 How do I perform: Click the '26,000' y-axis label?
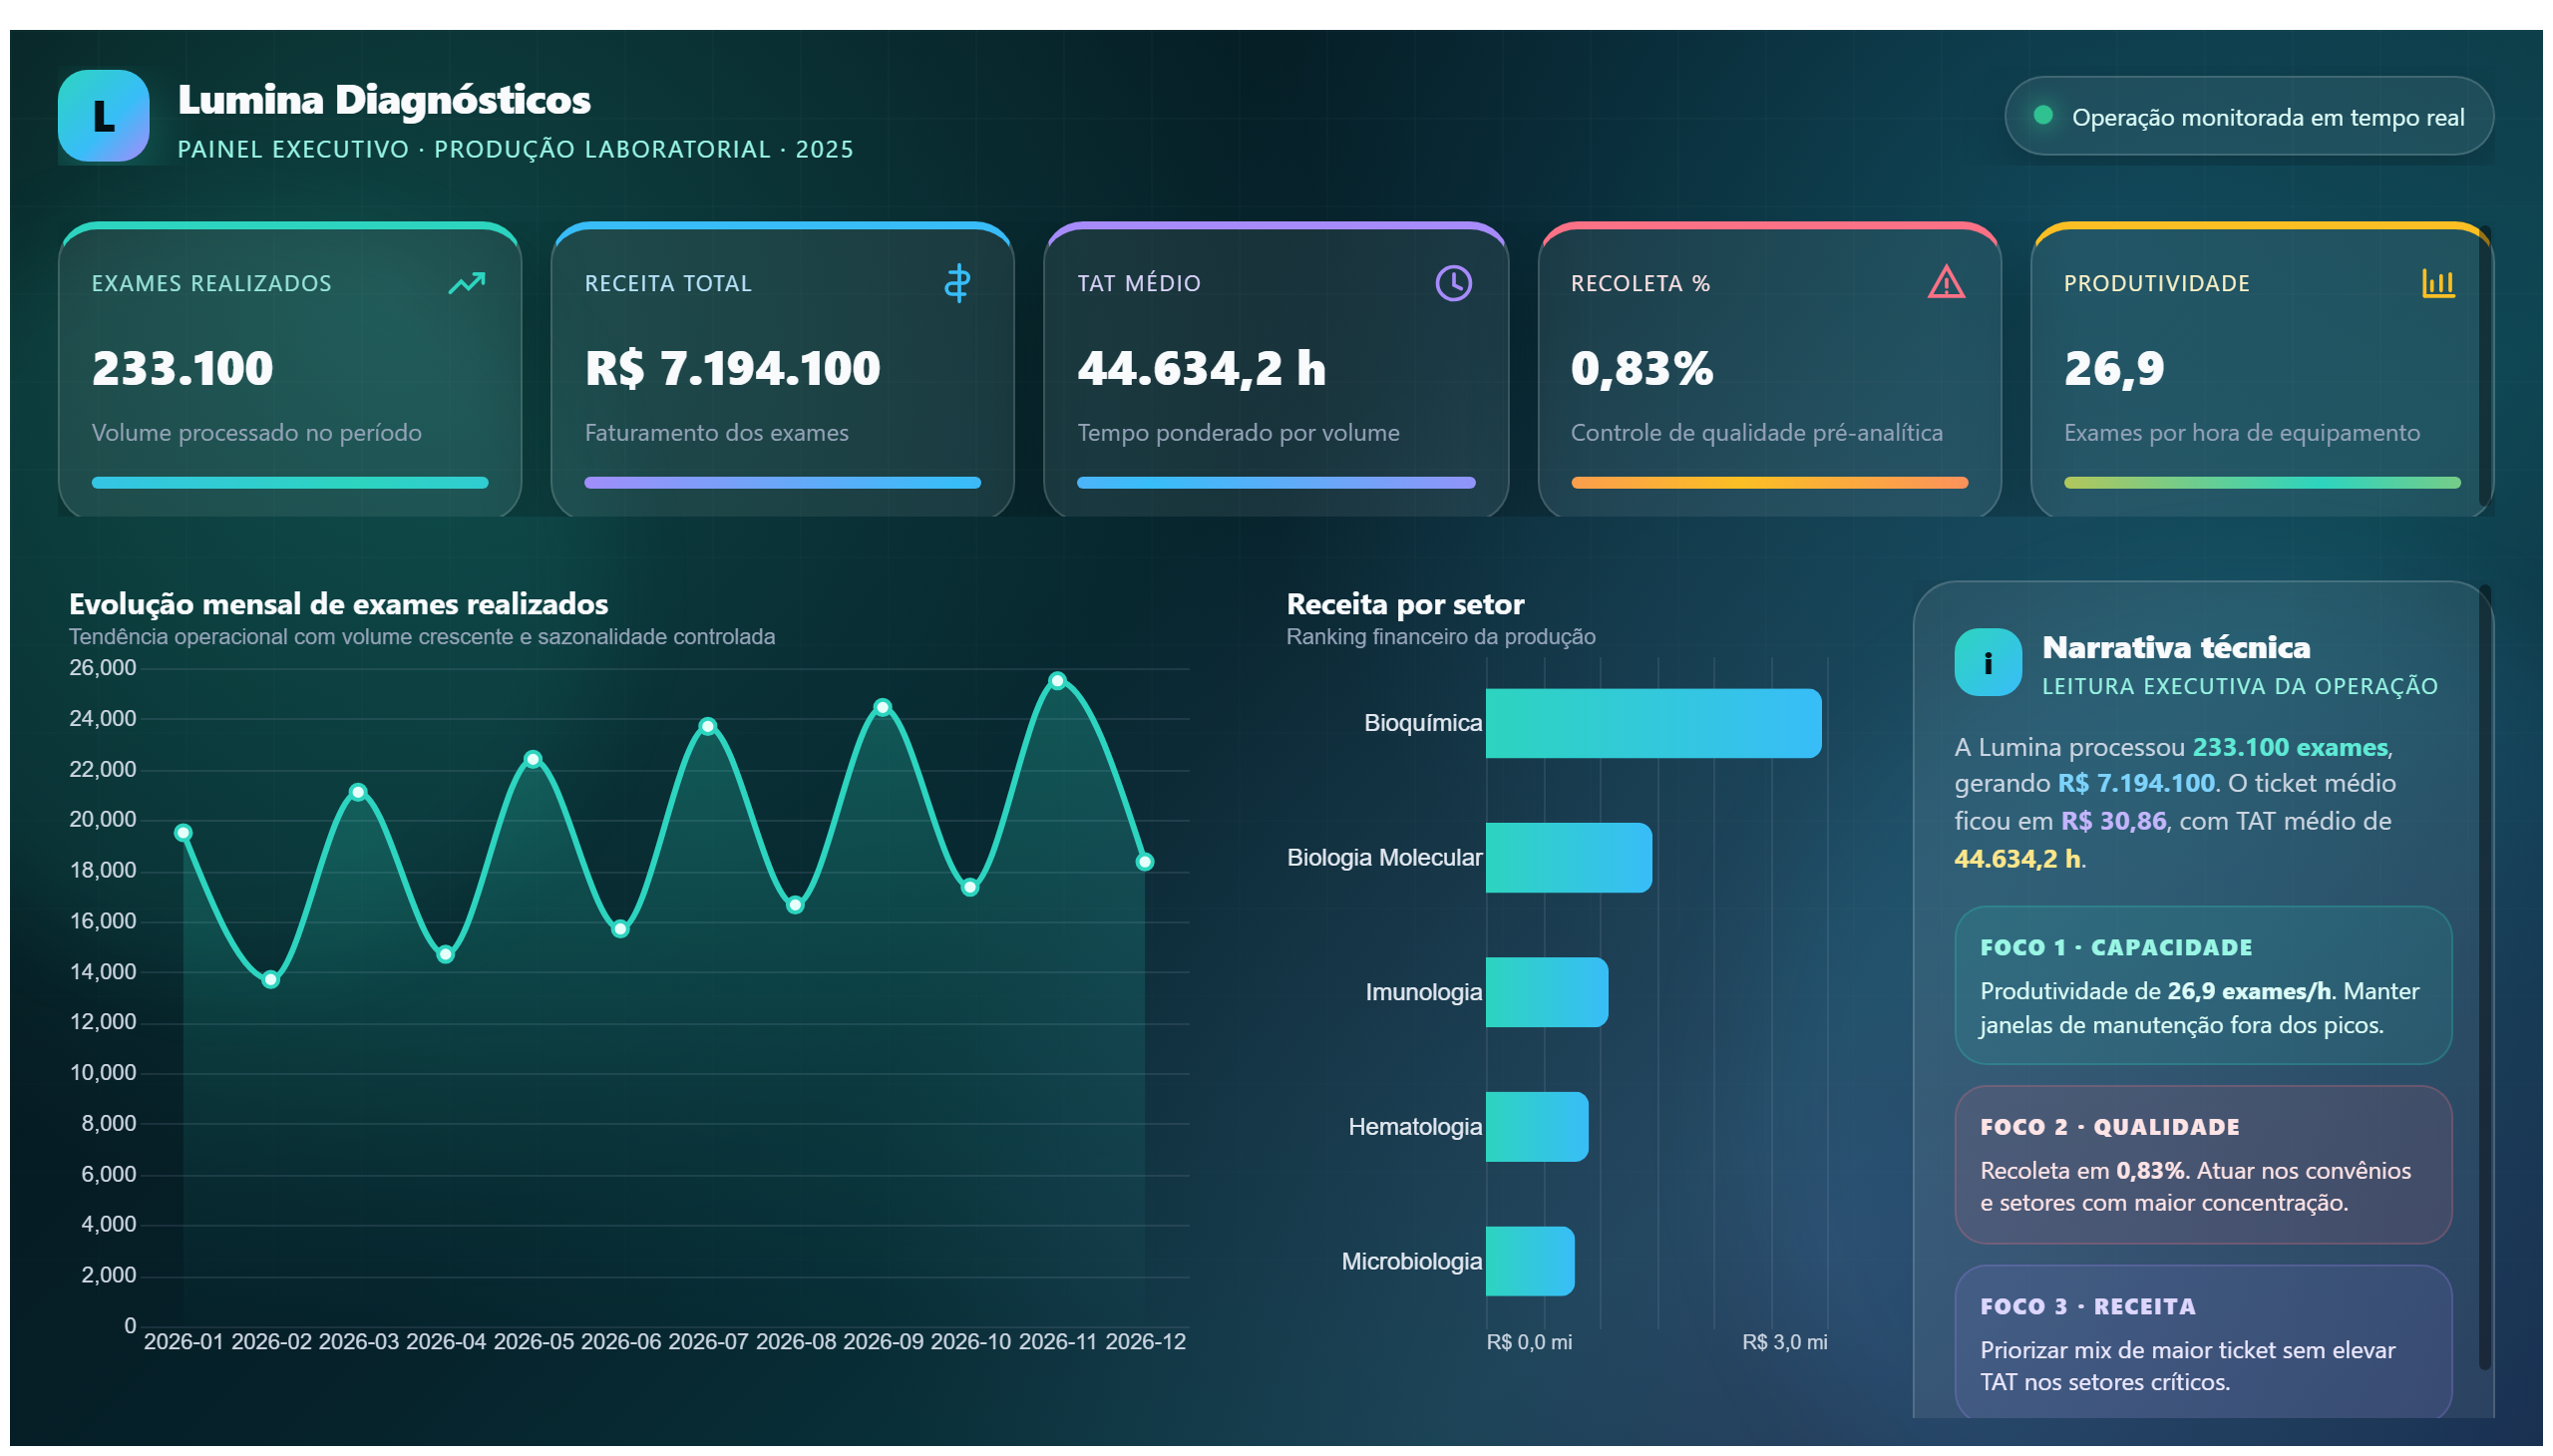tap(102, 668)
